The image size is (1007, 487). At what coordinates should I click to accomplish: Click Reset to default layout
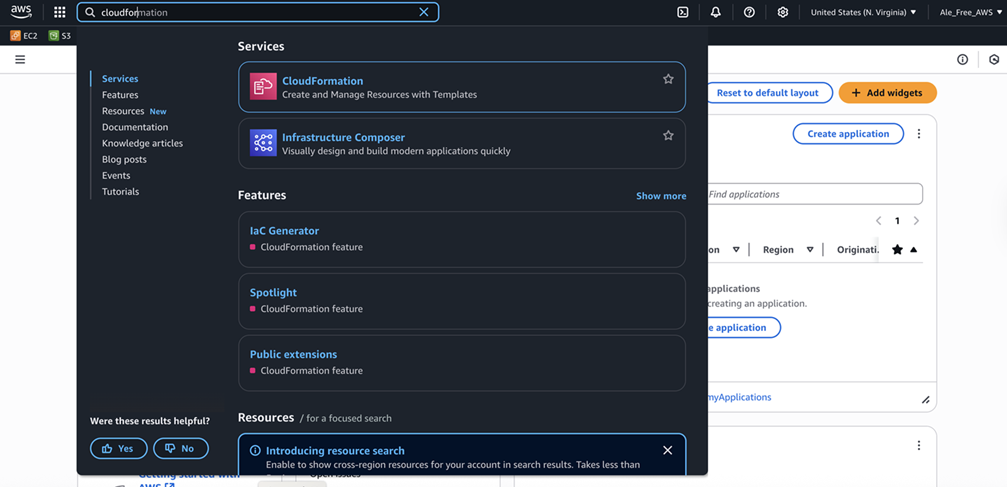click(x=768, y=93)
